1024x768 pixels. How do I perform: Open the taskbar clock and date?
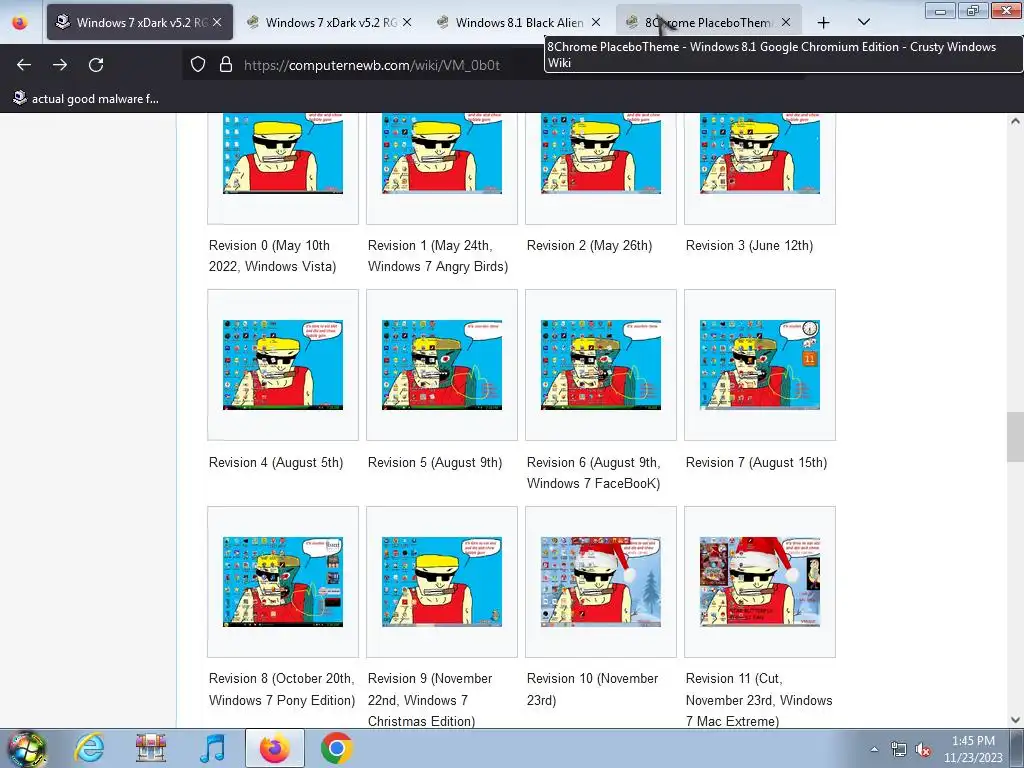click(973, 749)
